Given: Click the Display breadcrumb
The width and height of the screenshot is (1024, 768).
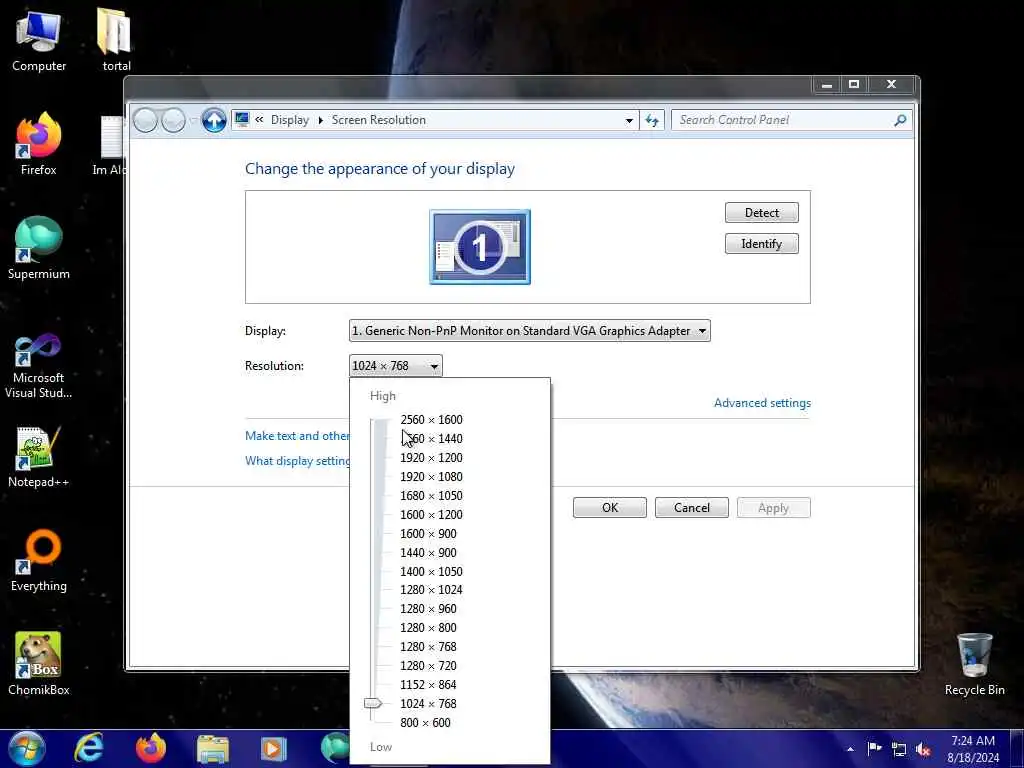Looking at the screenshot, I should click(289, 120).
